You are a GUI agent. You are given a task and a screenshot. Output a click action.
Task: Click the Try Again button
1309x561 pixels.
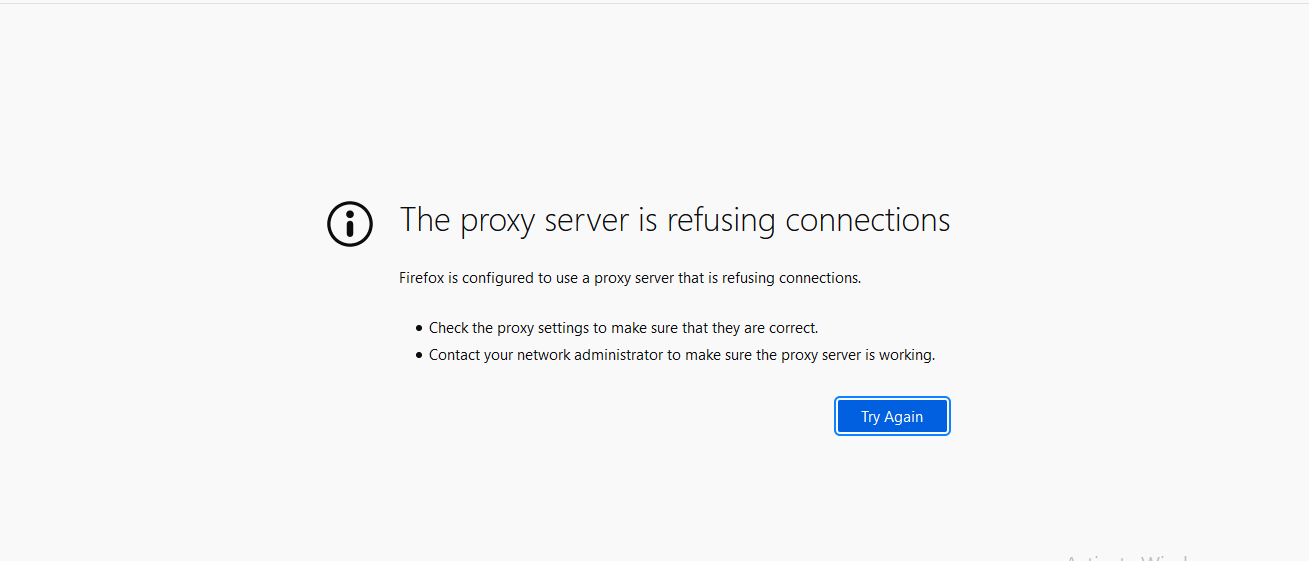pyautogui.click(x=892, y=417)
